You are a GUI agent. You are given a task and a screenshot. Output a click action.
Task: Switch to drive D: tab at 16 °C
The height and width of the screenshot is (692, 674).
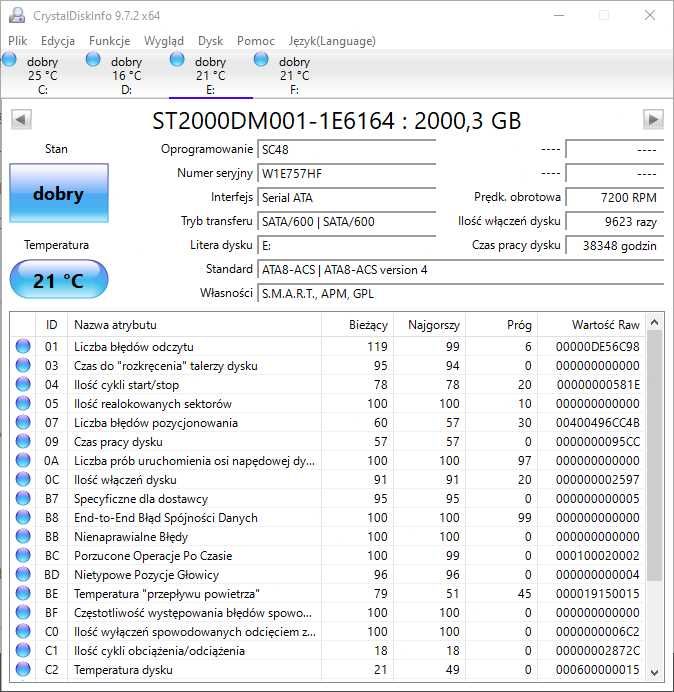point(126,75)
